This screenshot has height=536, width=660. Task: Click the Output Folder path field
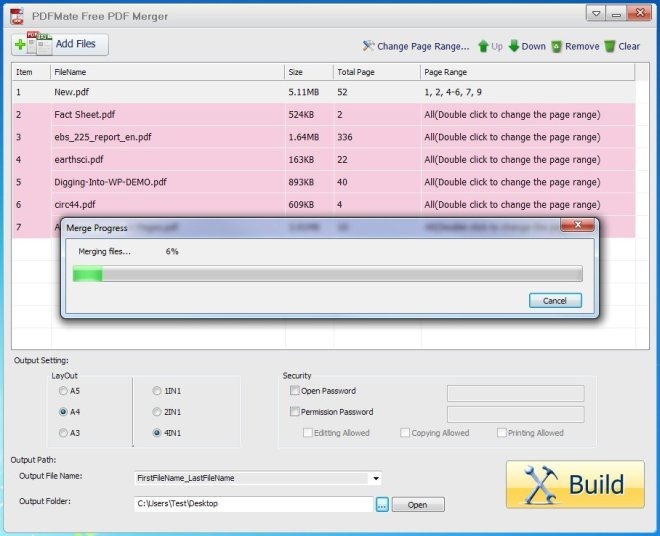coord(254,504)
